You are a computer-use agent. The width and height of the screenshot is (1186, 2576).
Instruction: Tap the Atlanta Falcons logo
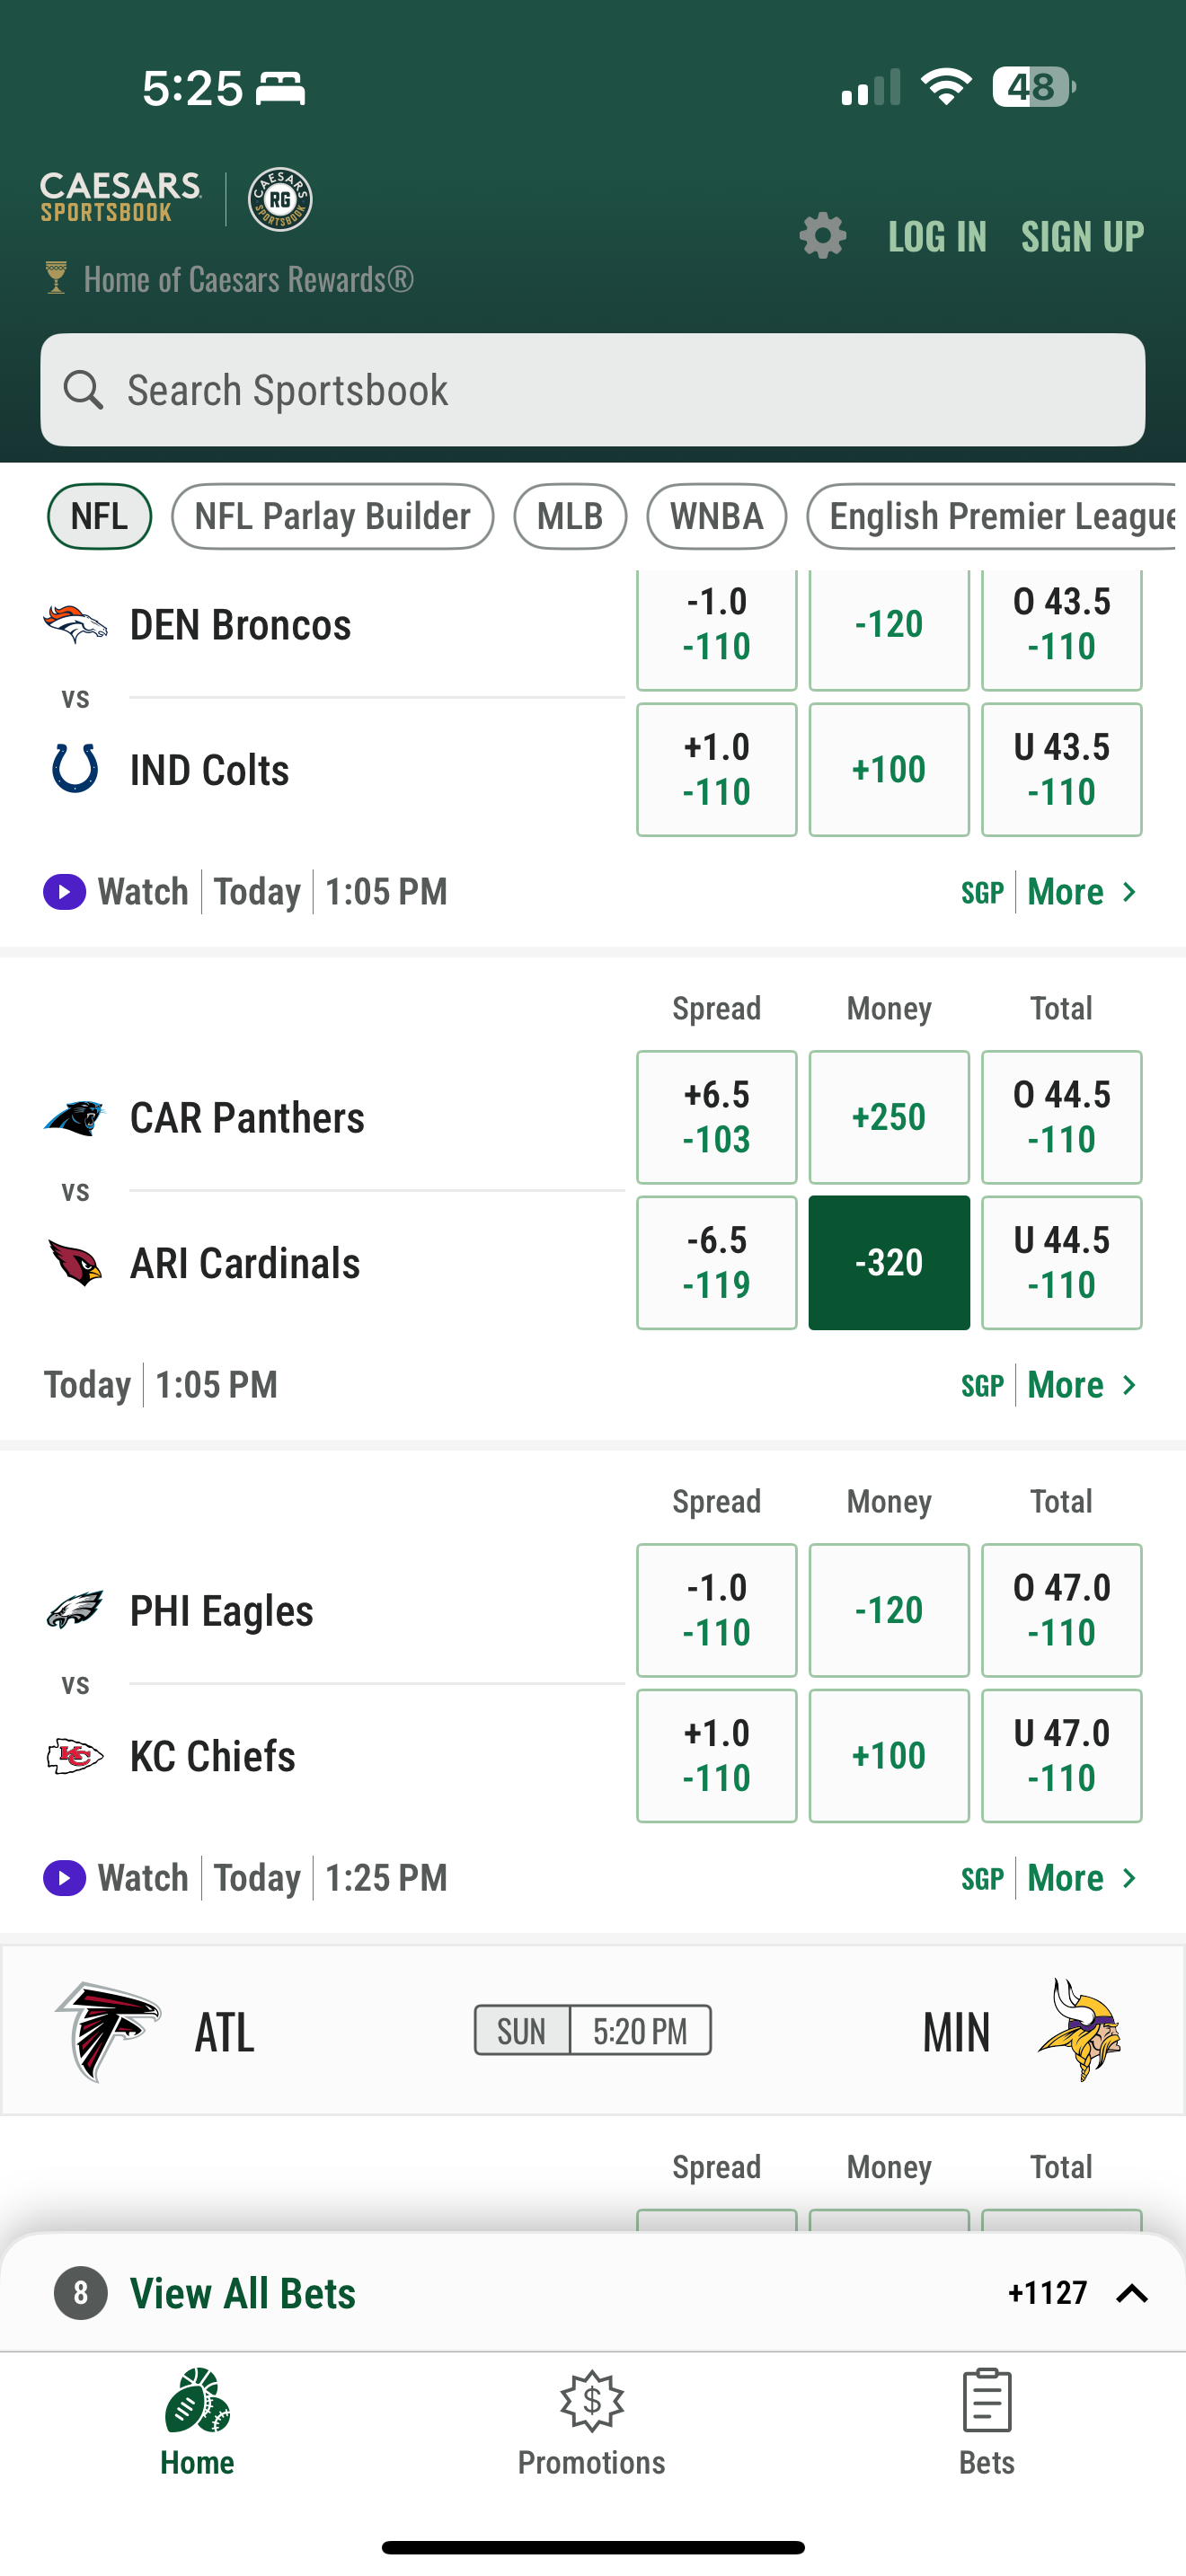[x=108, y=2030]
